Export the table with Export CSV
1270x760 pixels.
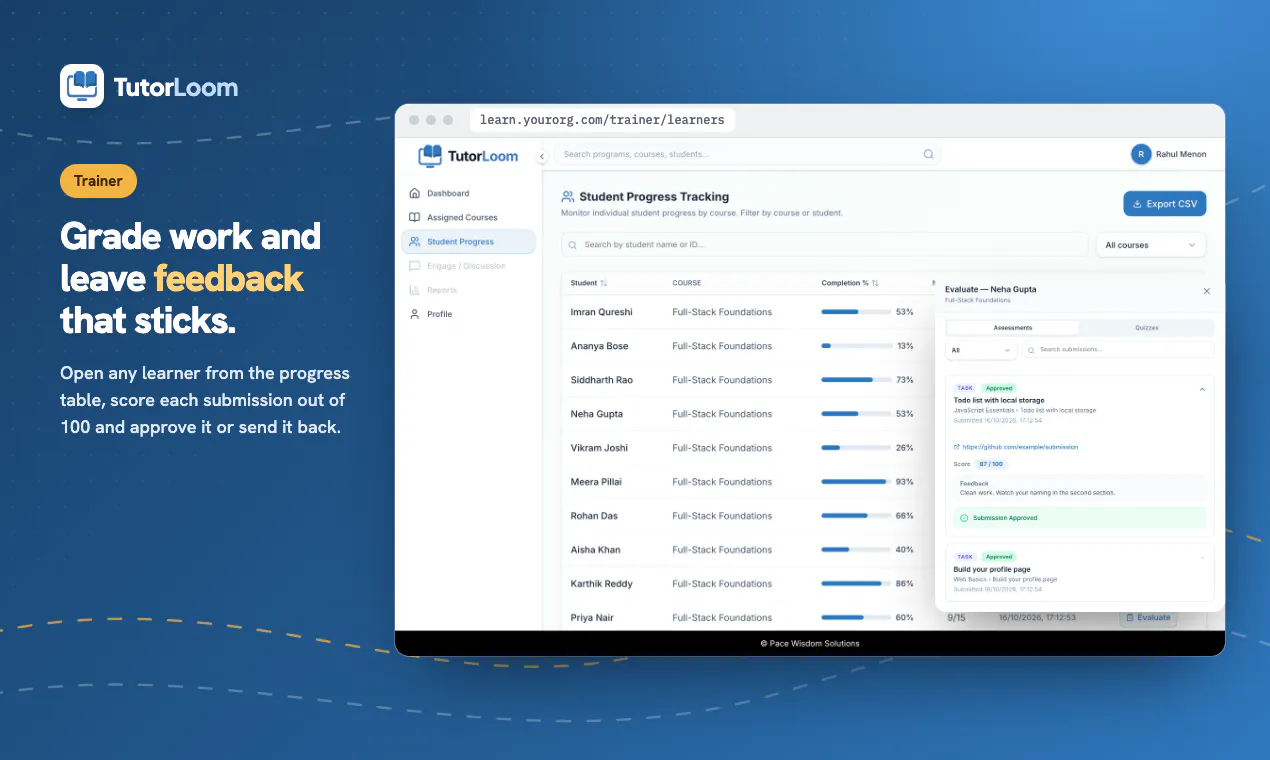[x=1165, y=204]
